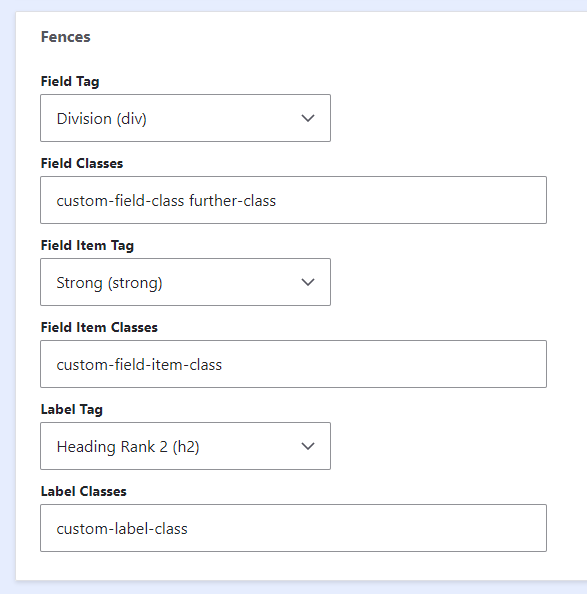Open the Field Tag dropdown
This screenshot has width=587, height=594.
pyautogui.click(x=185, y=118)
